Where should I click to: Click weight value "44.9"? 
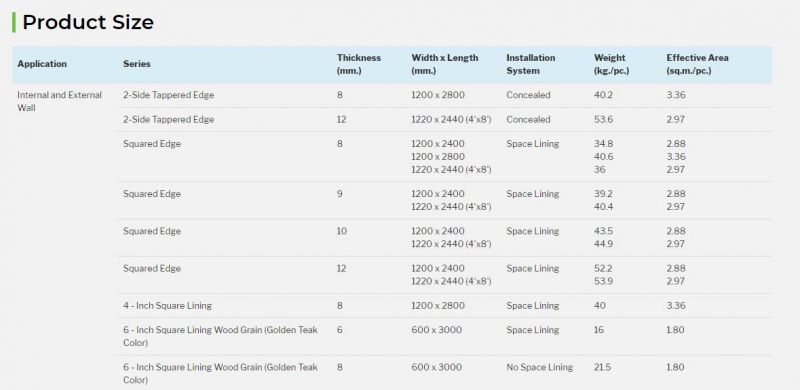pyautogui.click(x=603, y=244)
